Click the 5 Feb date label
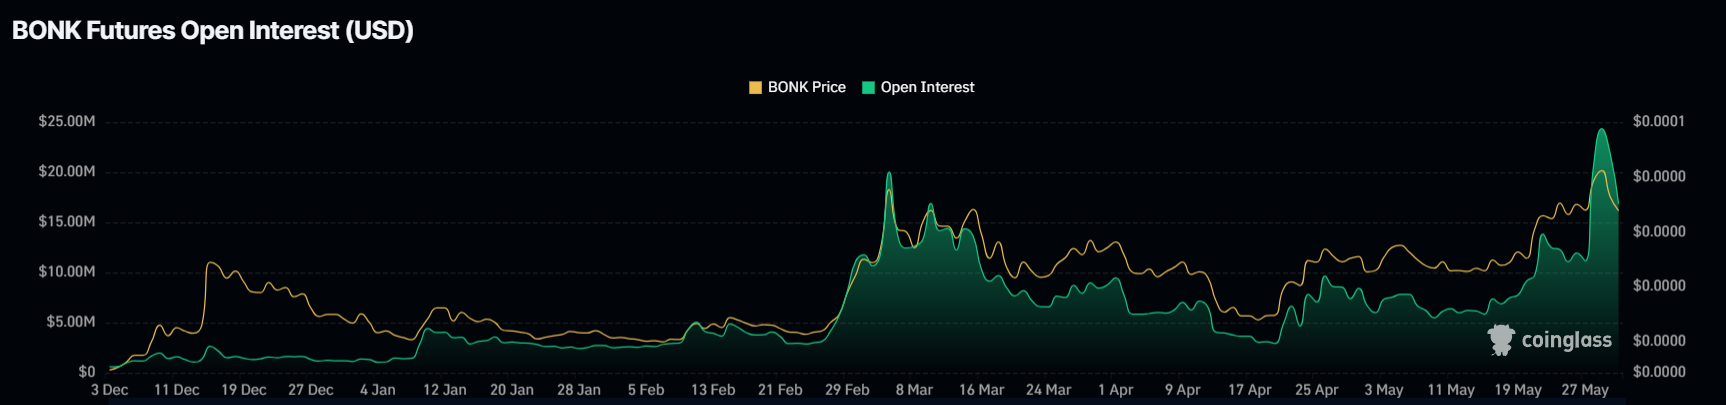This screenshot has height=405, width=1726. pyautogui.click(x=646, y=390)
